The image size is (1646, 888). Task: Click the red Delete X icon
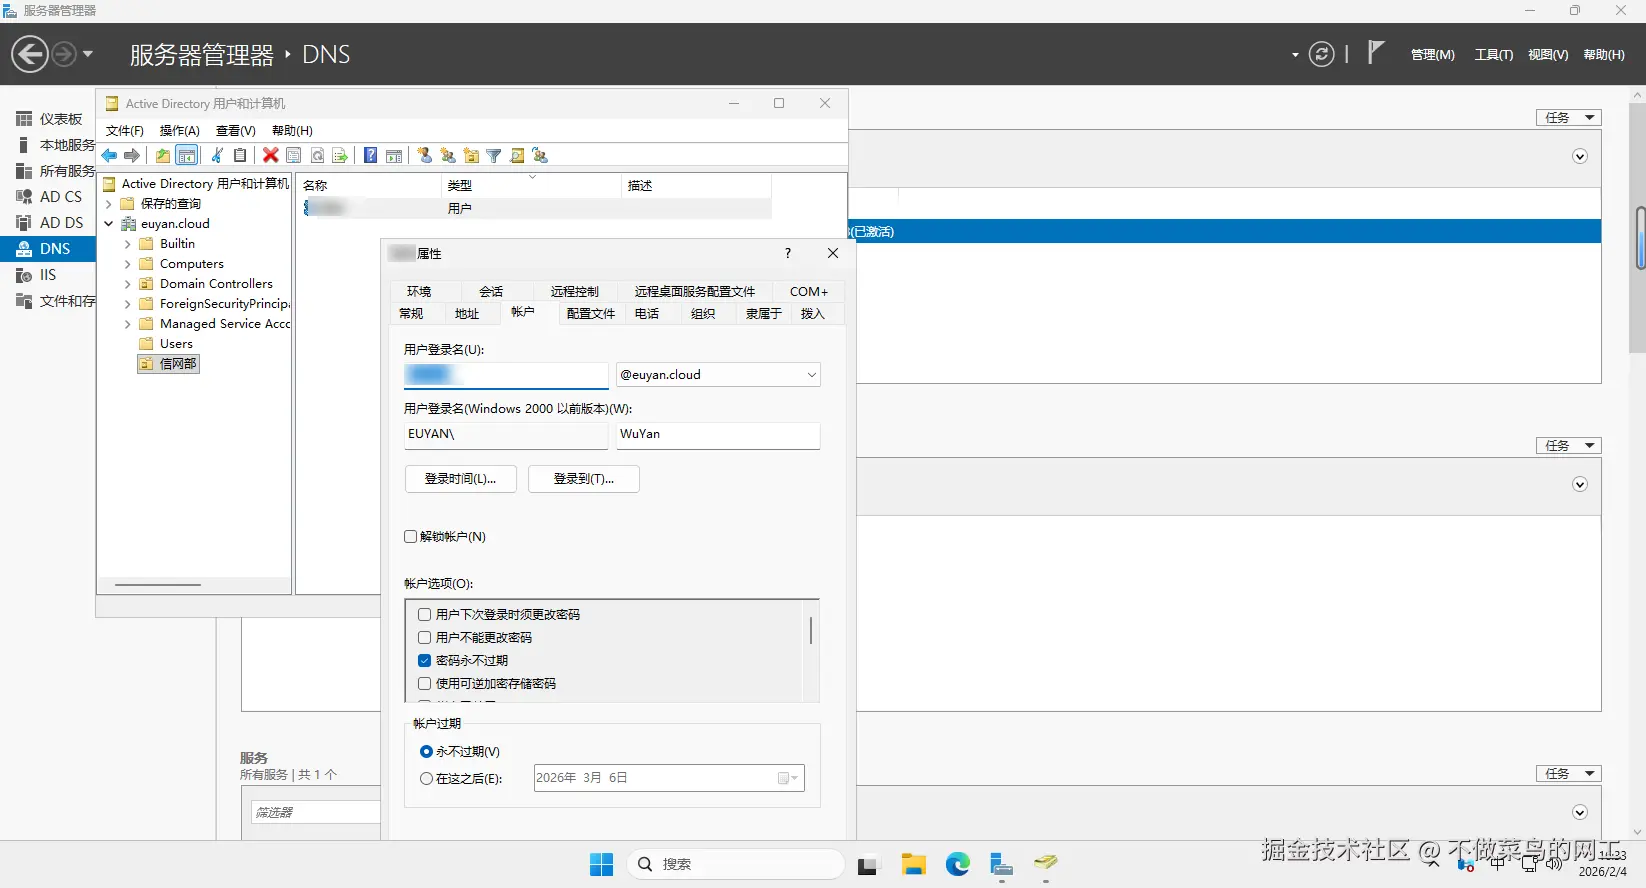(x=270, y=155)
